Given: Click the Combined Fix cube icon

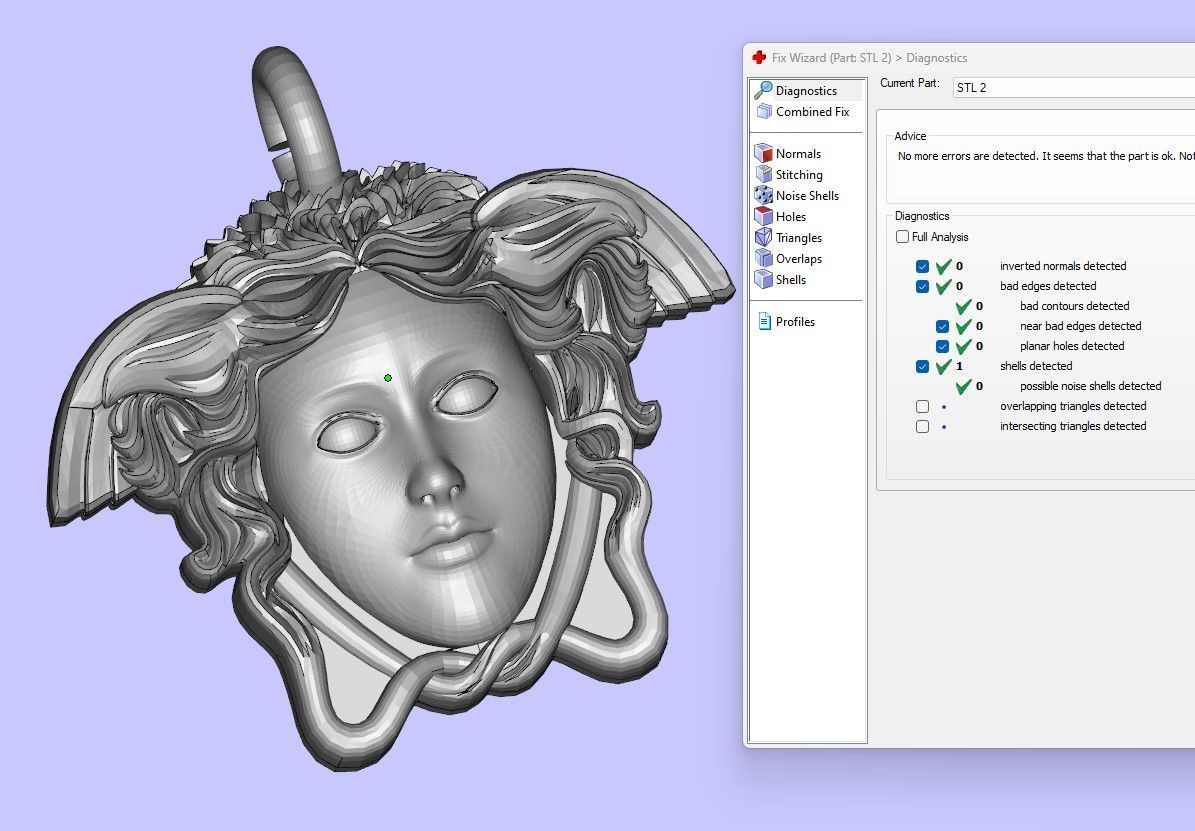Looking at the screenshot, I should [x=764, y=111].
